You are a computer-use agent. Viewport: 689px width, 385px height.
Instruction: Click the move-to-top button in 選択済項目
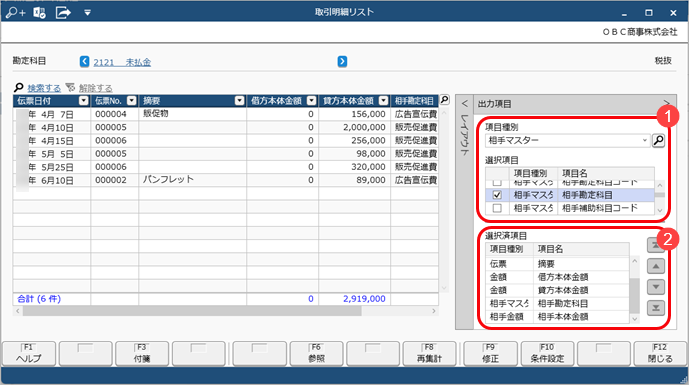click(656, 245)
